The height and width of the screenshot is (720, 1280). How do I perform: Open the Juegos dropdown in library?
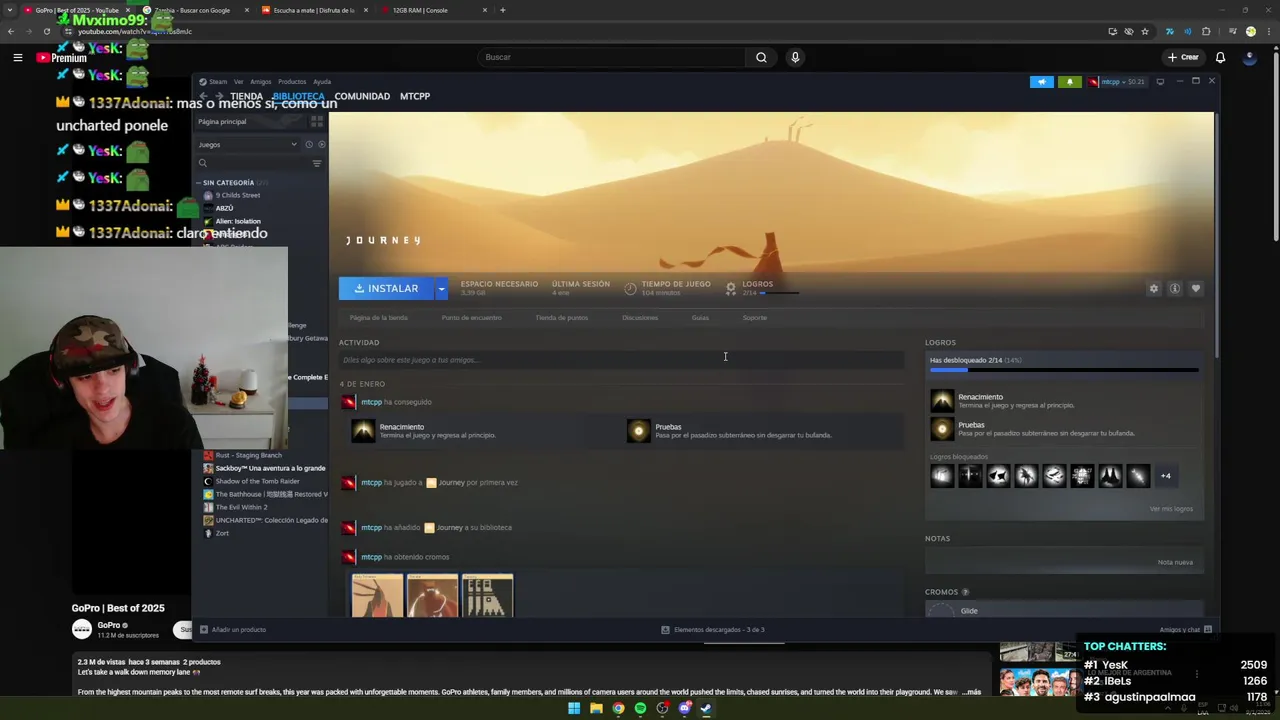click(x=248, y=144)
